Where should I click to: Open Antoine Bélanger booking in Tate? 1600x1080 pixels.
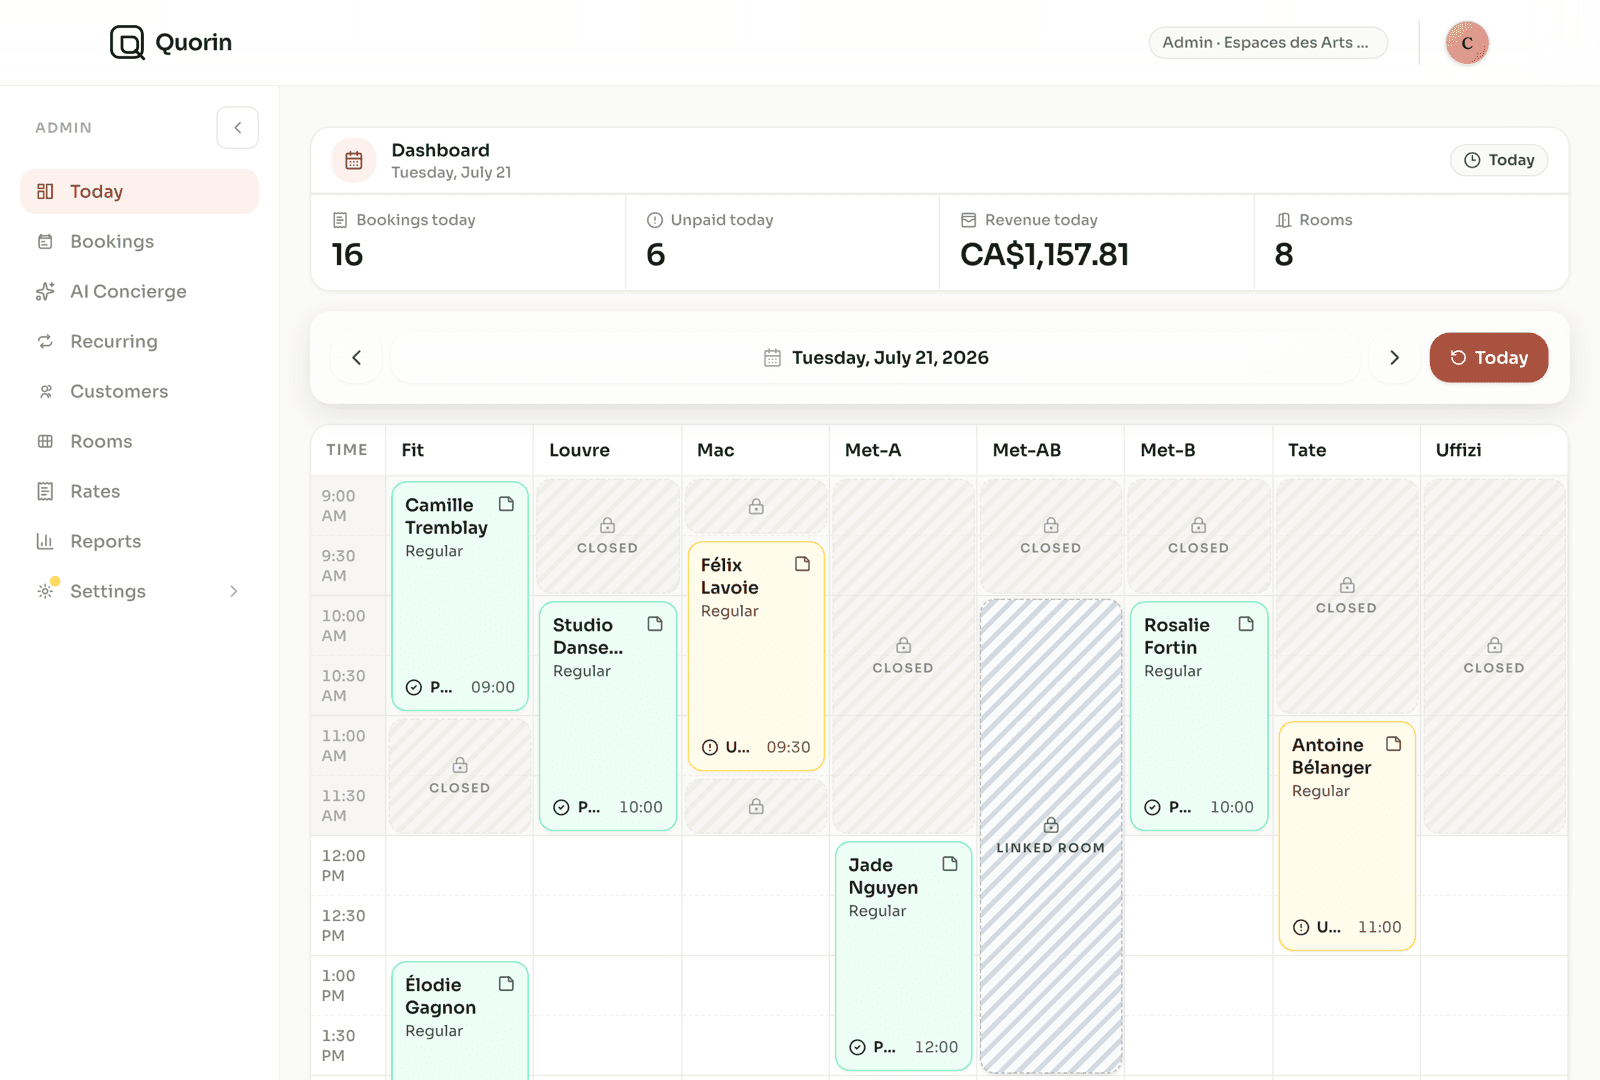click(1347, 836)
